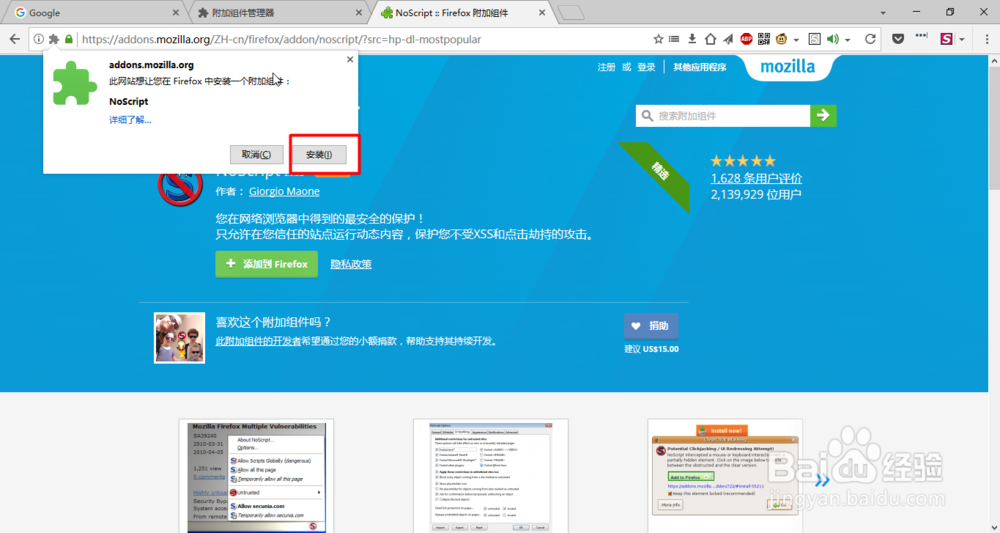Click the pink S extension icon
Viewport: 1000px width, 533px height.
tap(946, 40)
